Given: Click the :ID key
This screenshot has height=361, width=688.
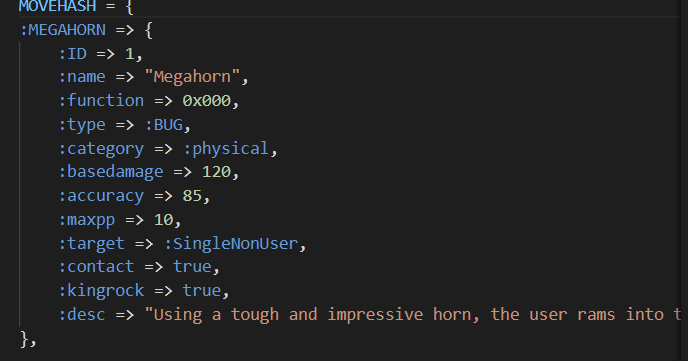Looking at the screenshot, I should [72, 54].
